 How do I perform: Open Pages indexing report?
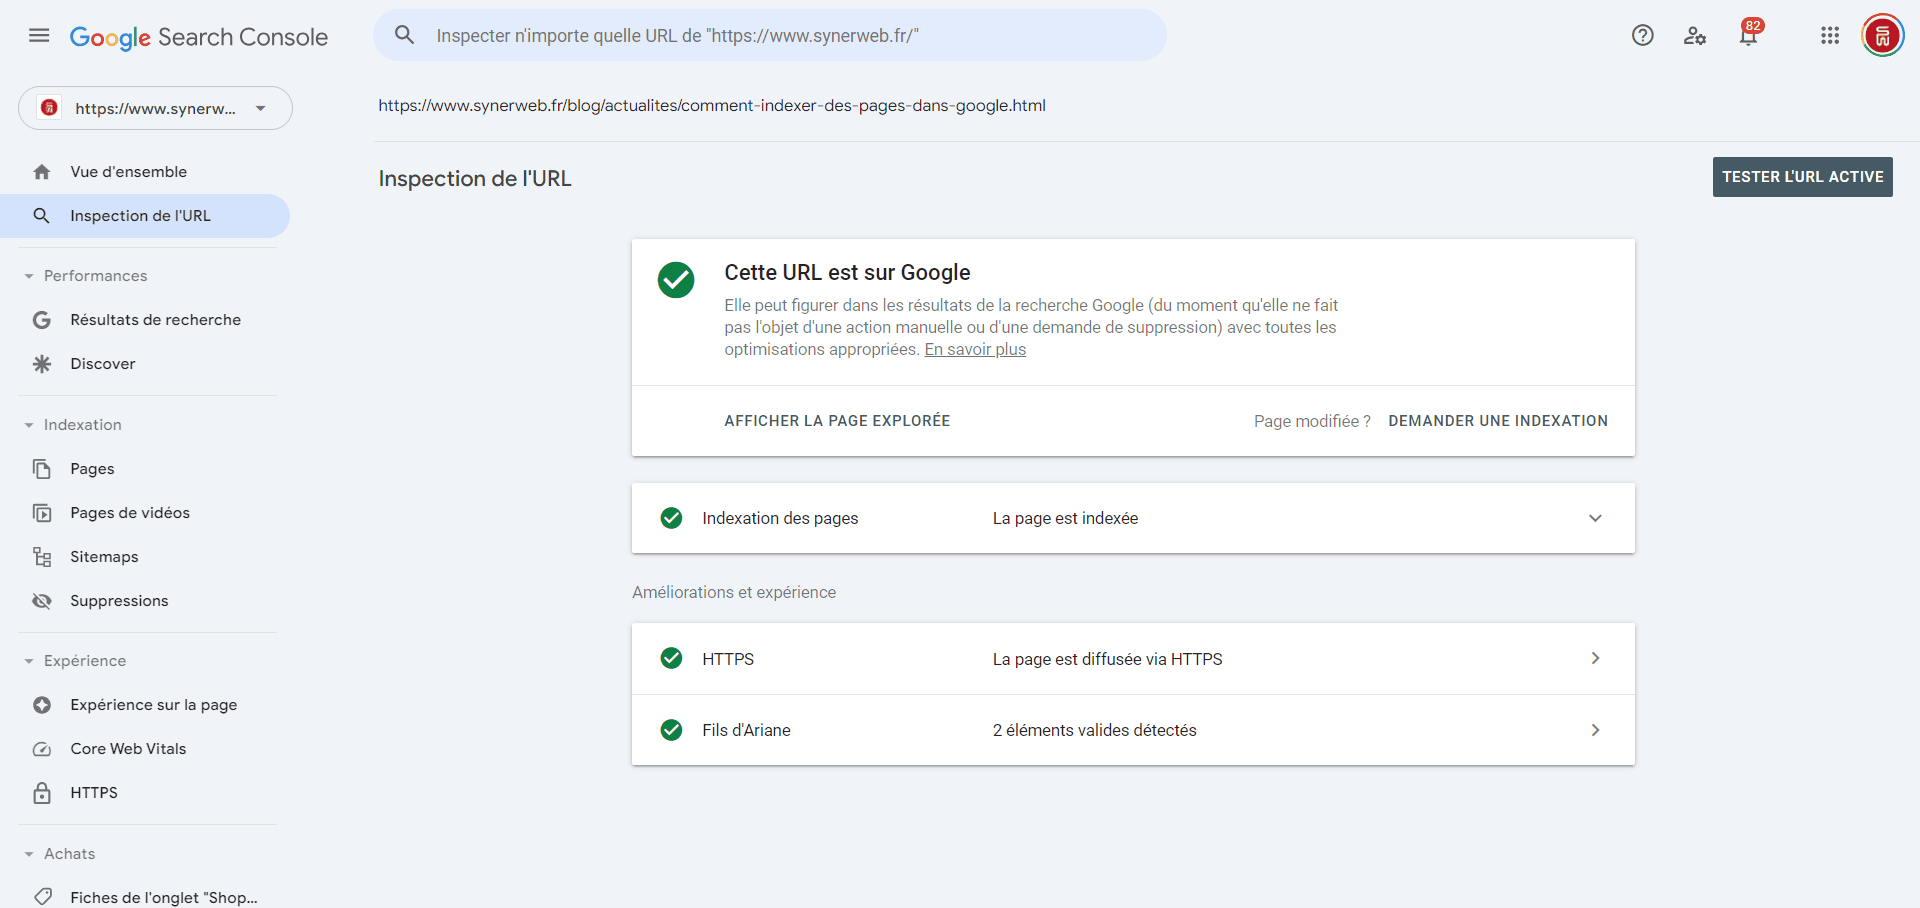click(145, 469)
